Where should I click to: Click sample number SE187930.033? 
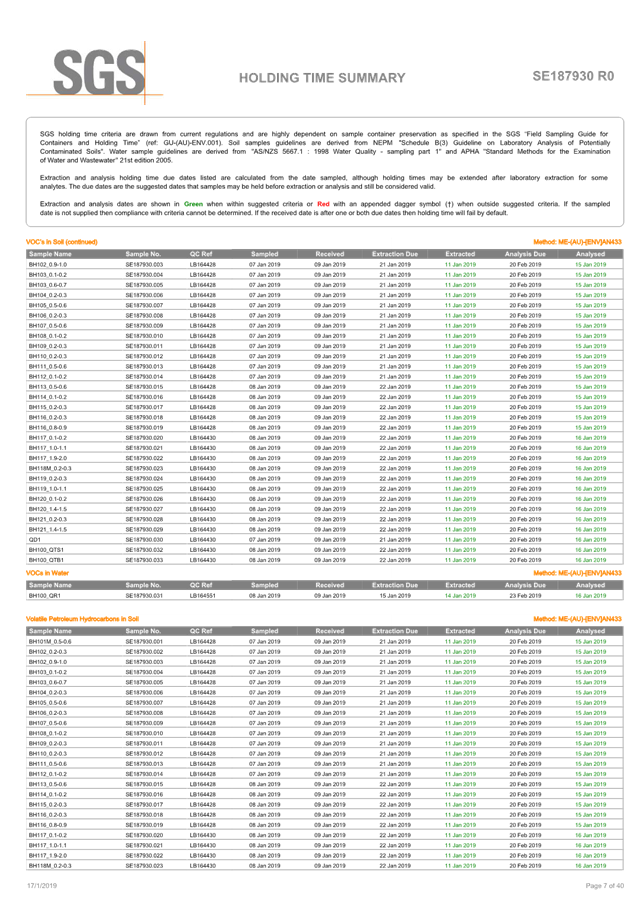[145, 560]
